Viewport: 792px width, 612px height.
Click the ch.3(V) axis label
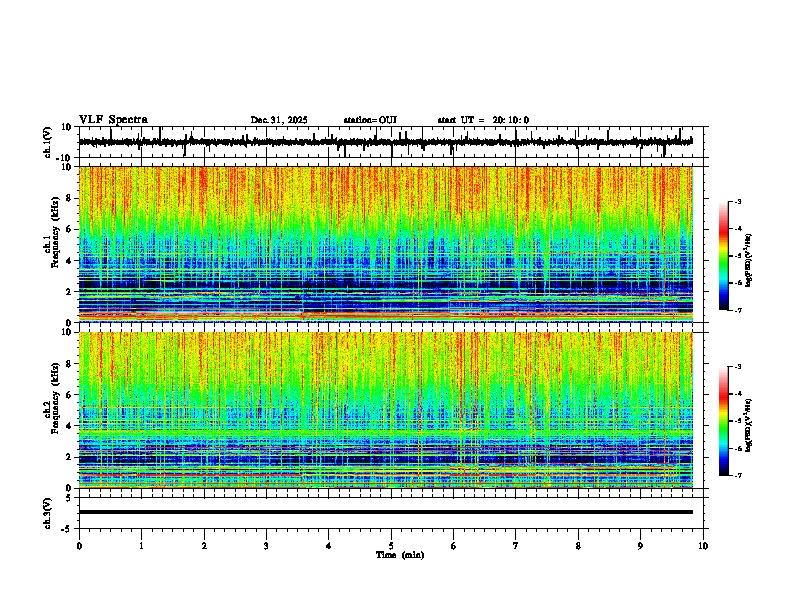[48, 513]
